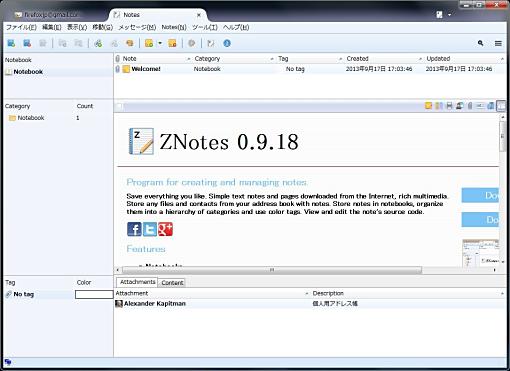Click the No tag color swatch box
This screenshot has height=371, width=510.
coord(94,294)
